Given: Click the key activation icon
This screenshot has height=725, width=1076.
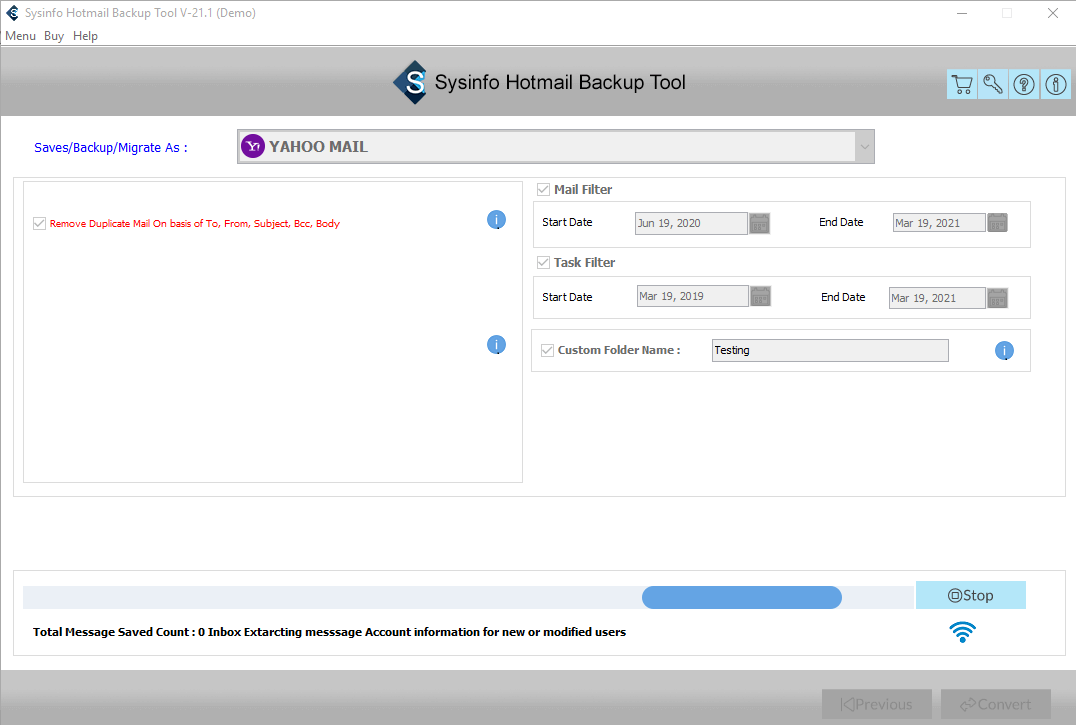Looking at the screenshot, I should 993,84.
